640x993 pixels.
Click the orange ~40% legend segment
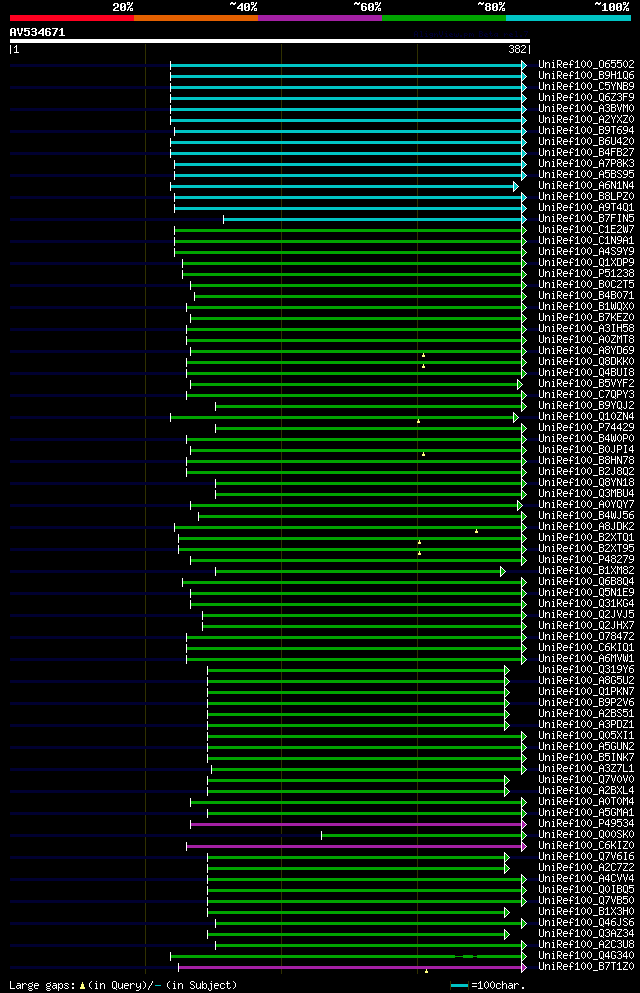[x=196, y=18]
